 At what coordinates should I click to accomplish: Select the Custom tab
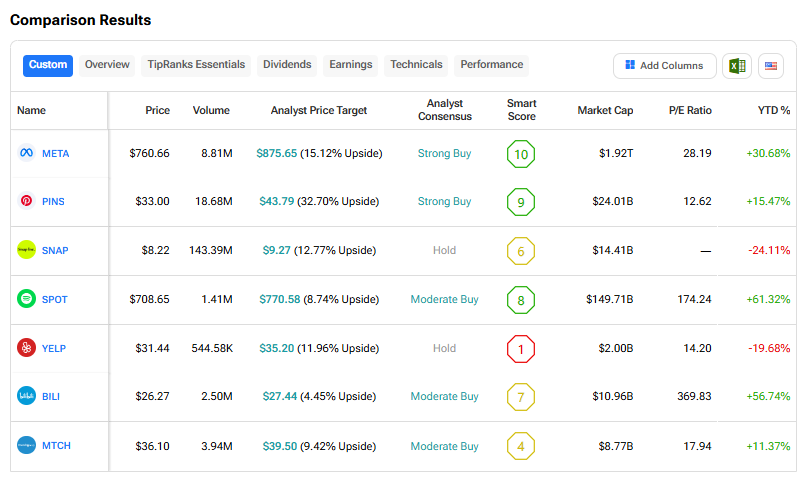point(48,65)
